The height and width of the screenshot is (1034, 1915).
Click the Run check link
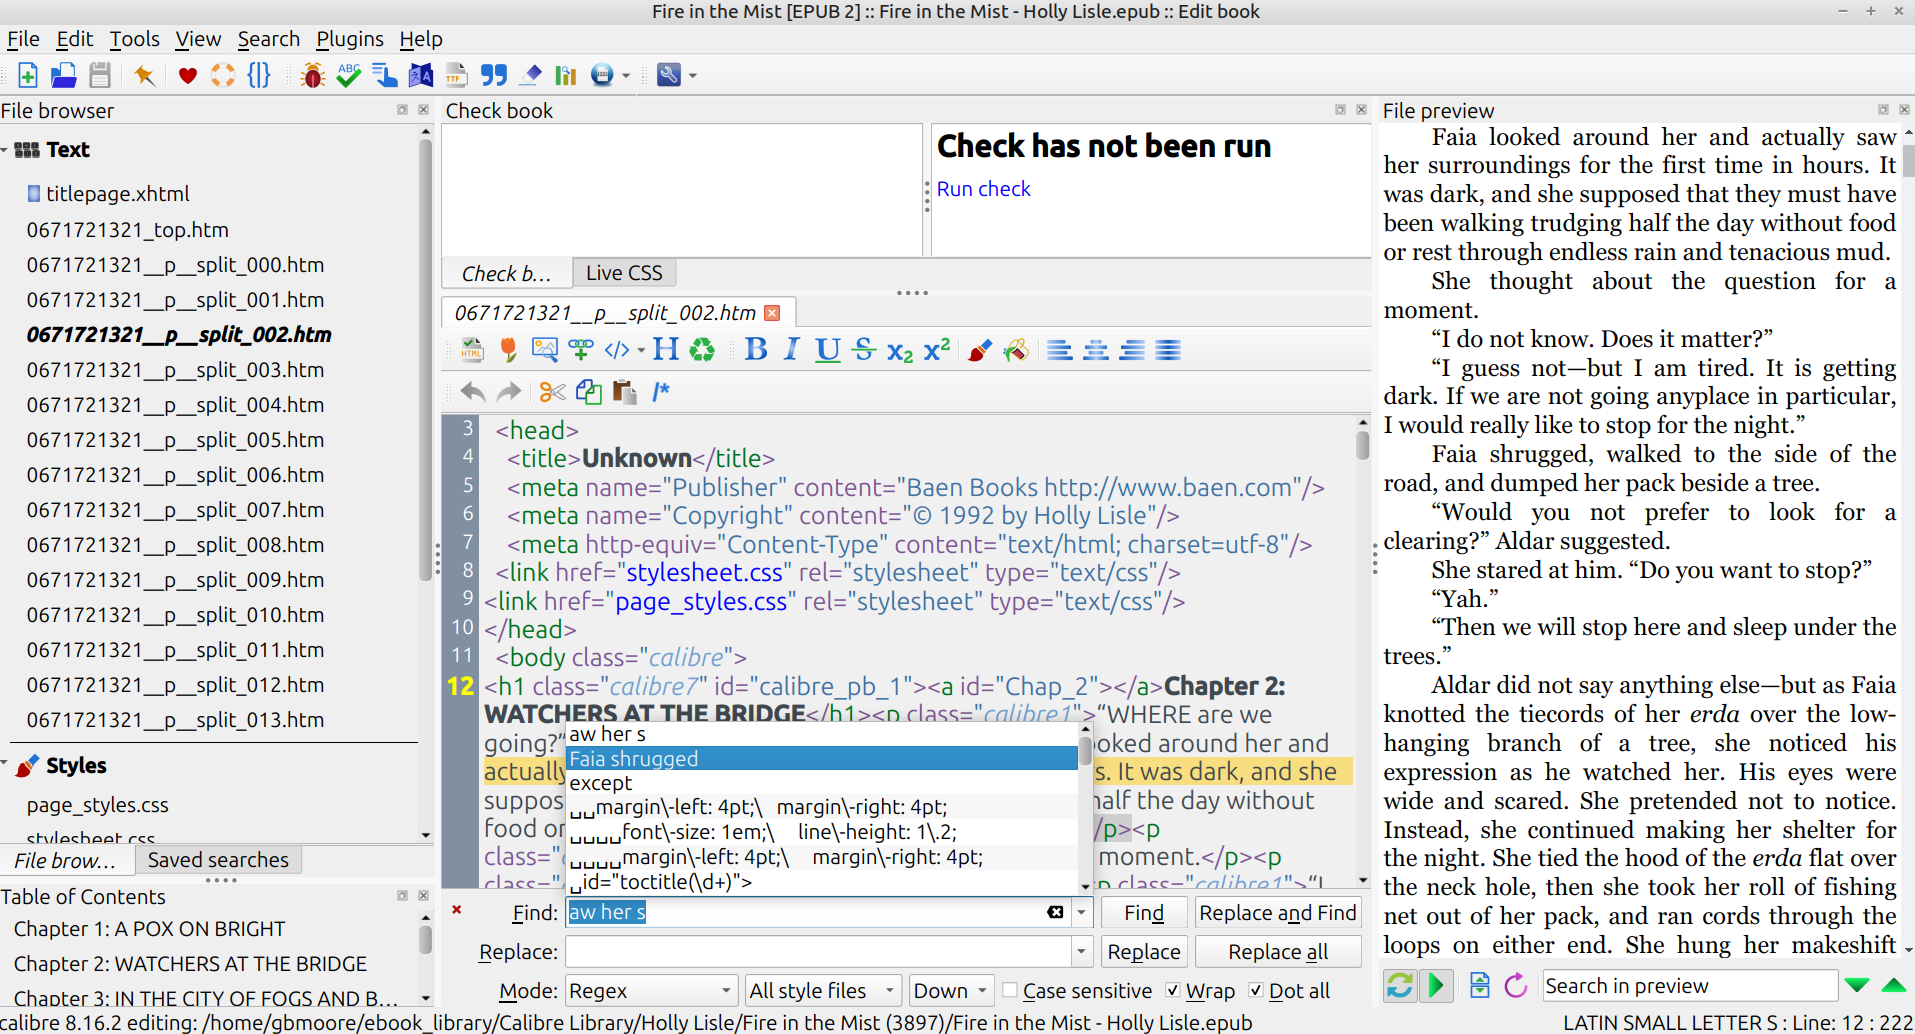point(983,189)
